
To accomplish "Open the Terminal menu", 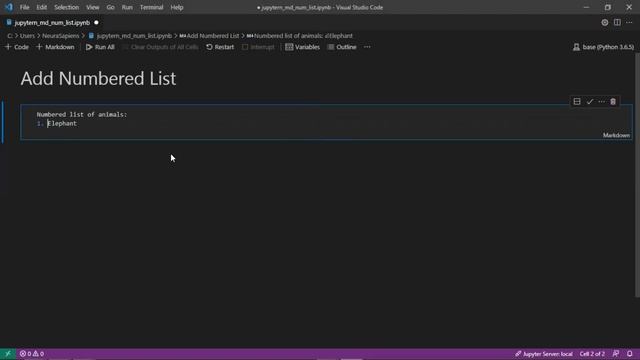I will (x=151, y=7).
